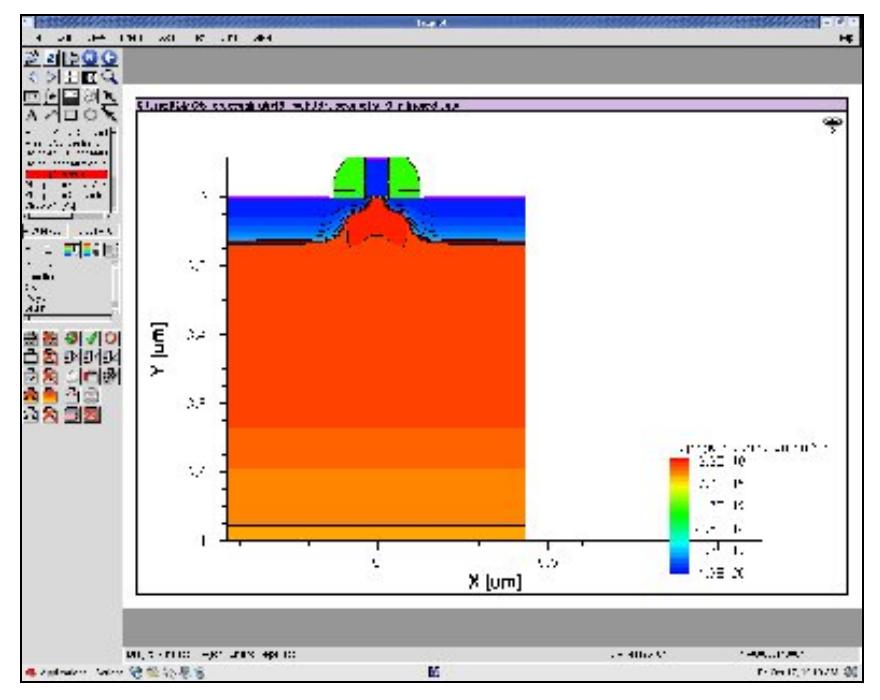
Task: Click the green round icon left of the checkmark
Action: [x=71, y=338]
